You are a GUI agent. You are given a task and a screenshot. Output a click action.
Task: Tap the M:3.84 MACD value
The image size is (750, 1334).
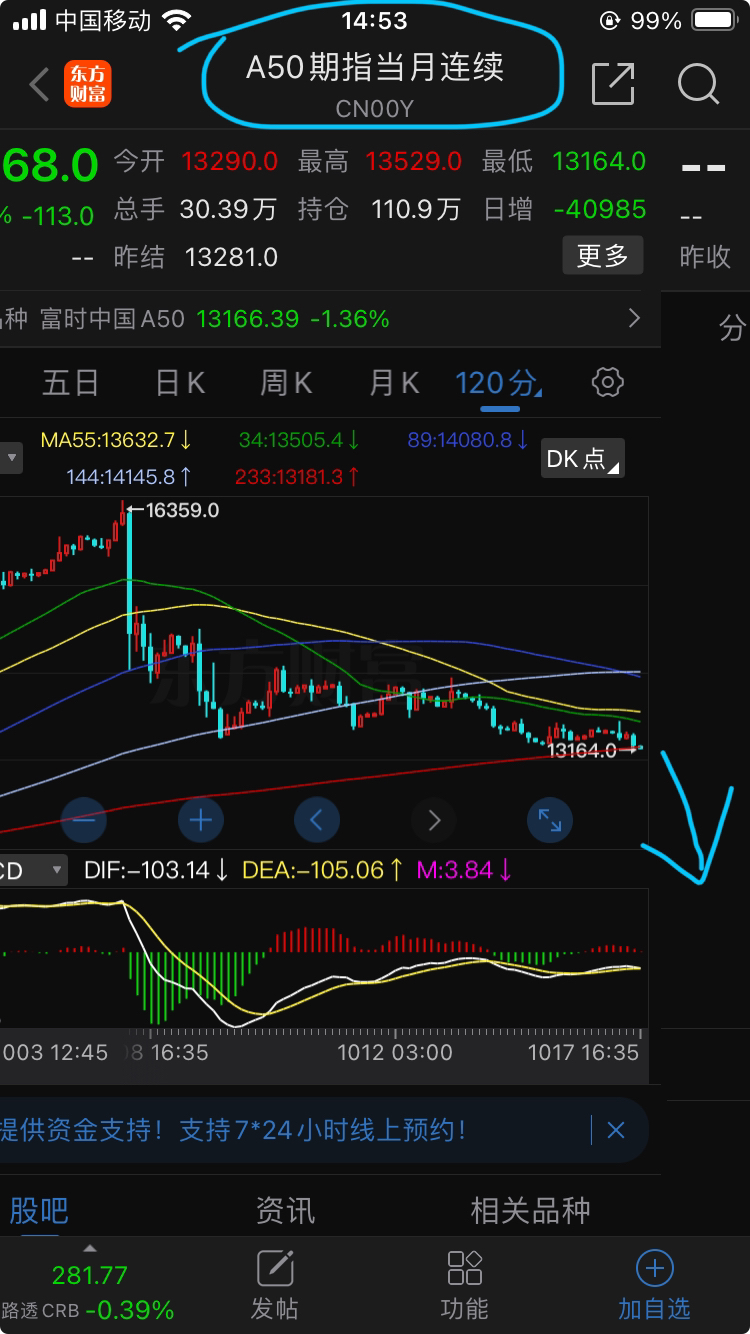465,870
